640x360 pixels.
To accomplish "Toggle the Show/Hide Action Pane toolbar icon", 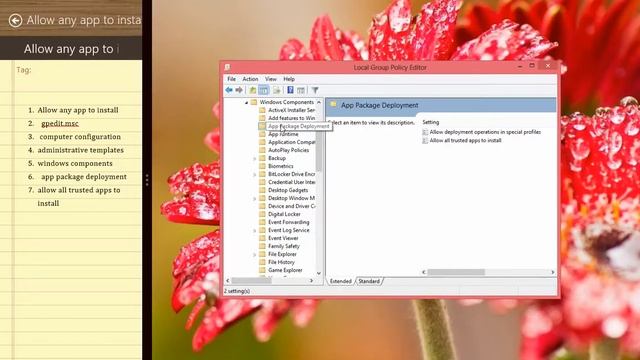I will coord(301,90).
